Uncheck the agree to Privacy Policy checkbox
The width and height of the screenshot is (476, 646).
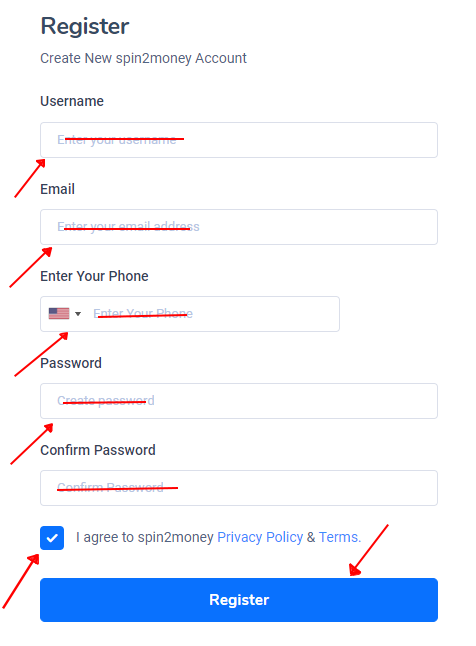[x=52, y=538]
